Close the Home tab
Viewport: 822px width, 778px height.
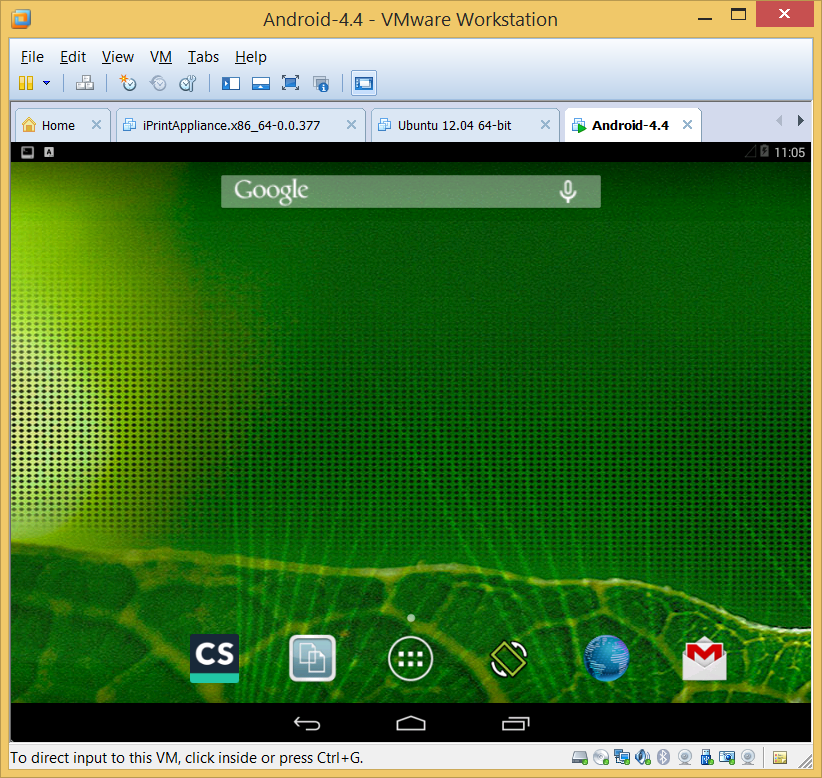96,125
